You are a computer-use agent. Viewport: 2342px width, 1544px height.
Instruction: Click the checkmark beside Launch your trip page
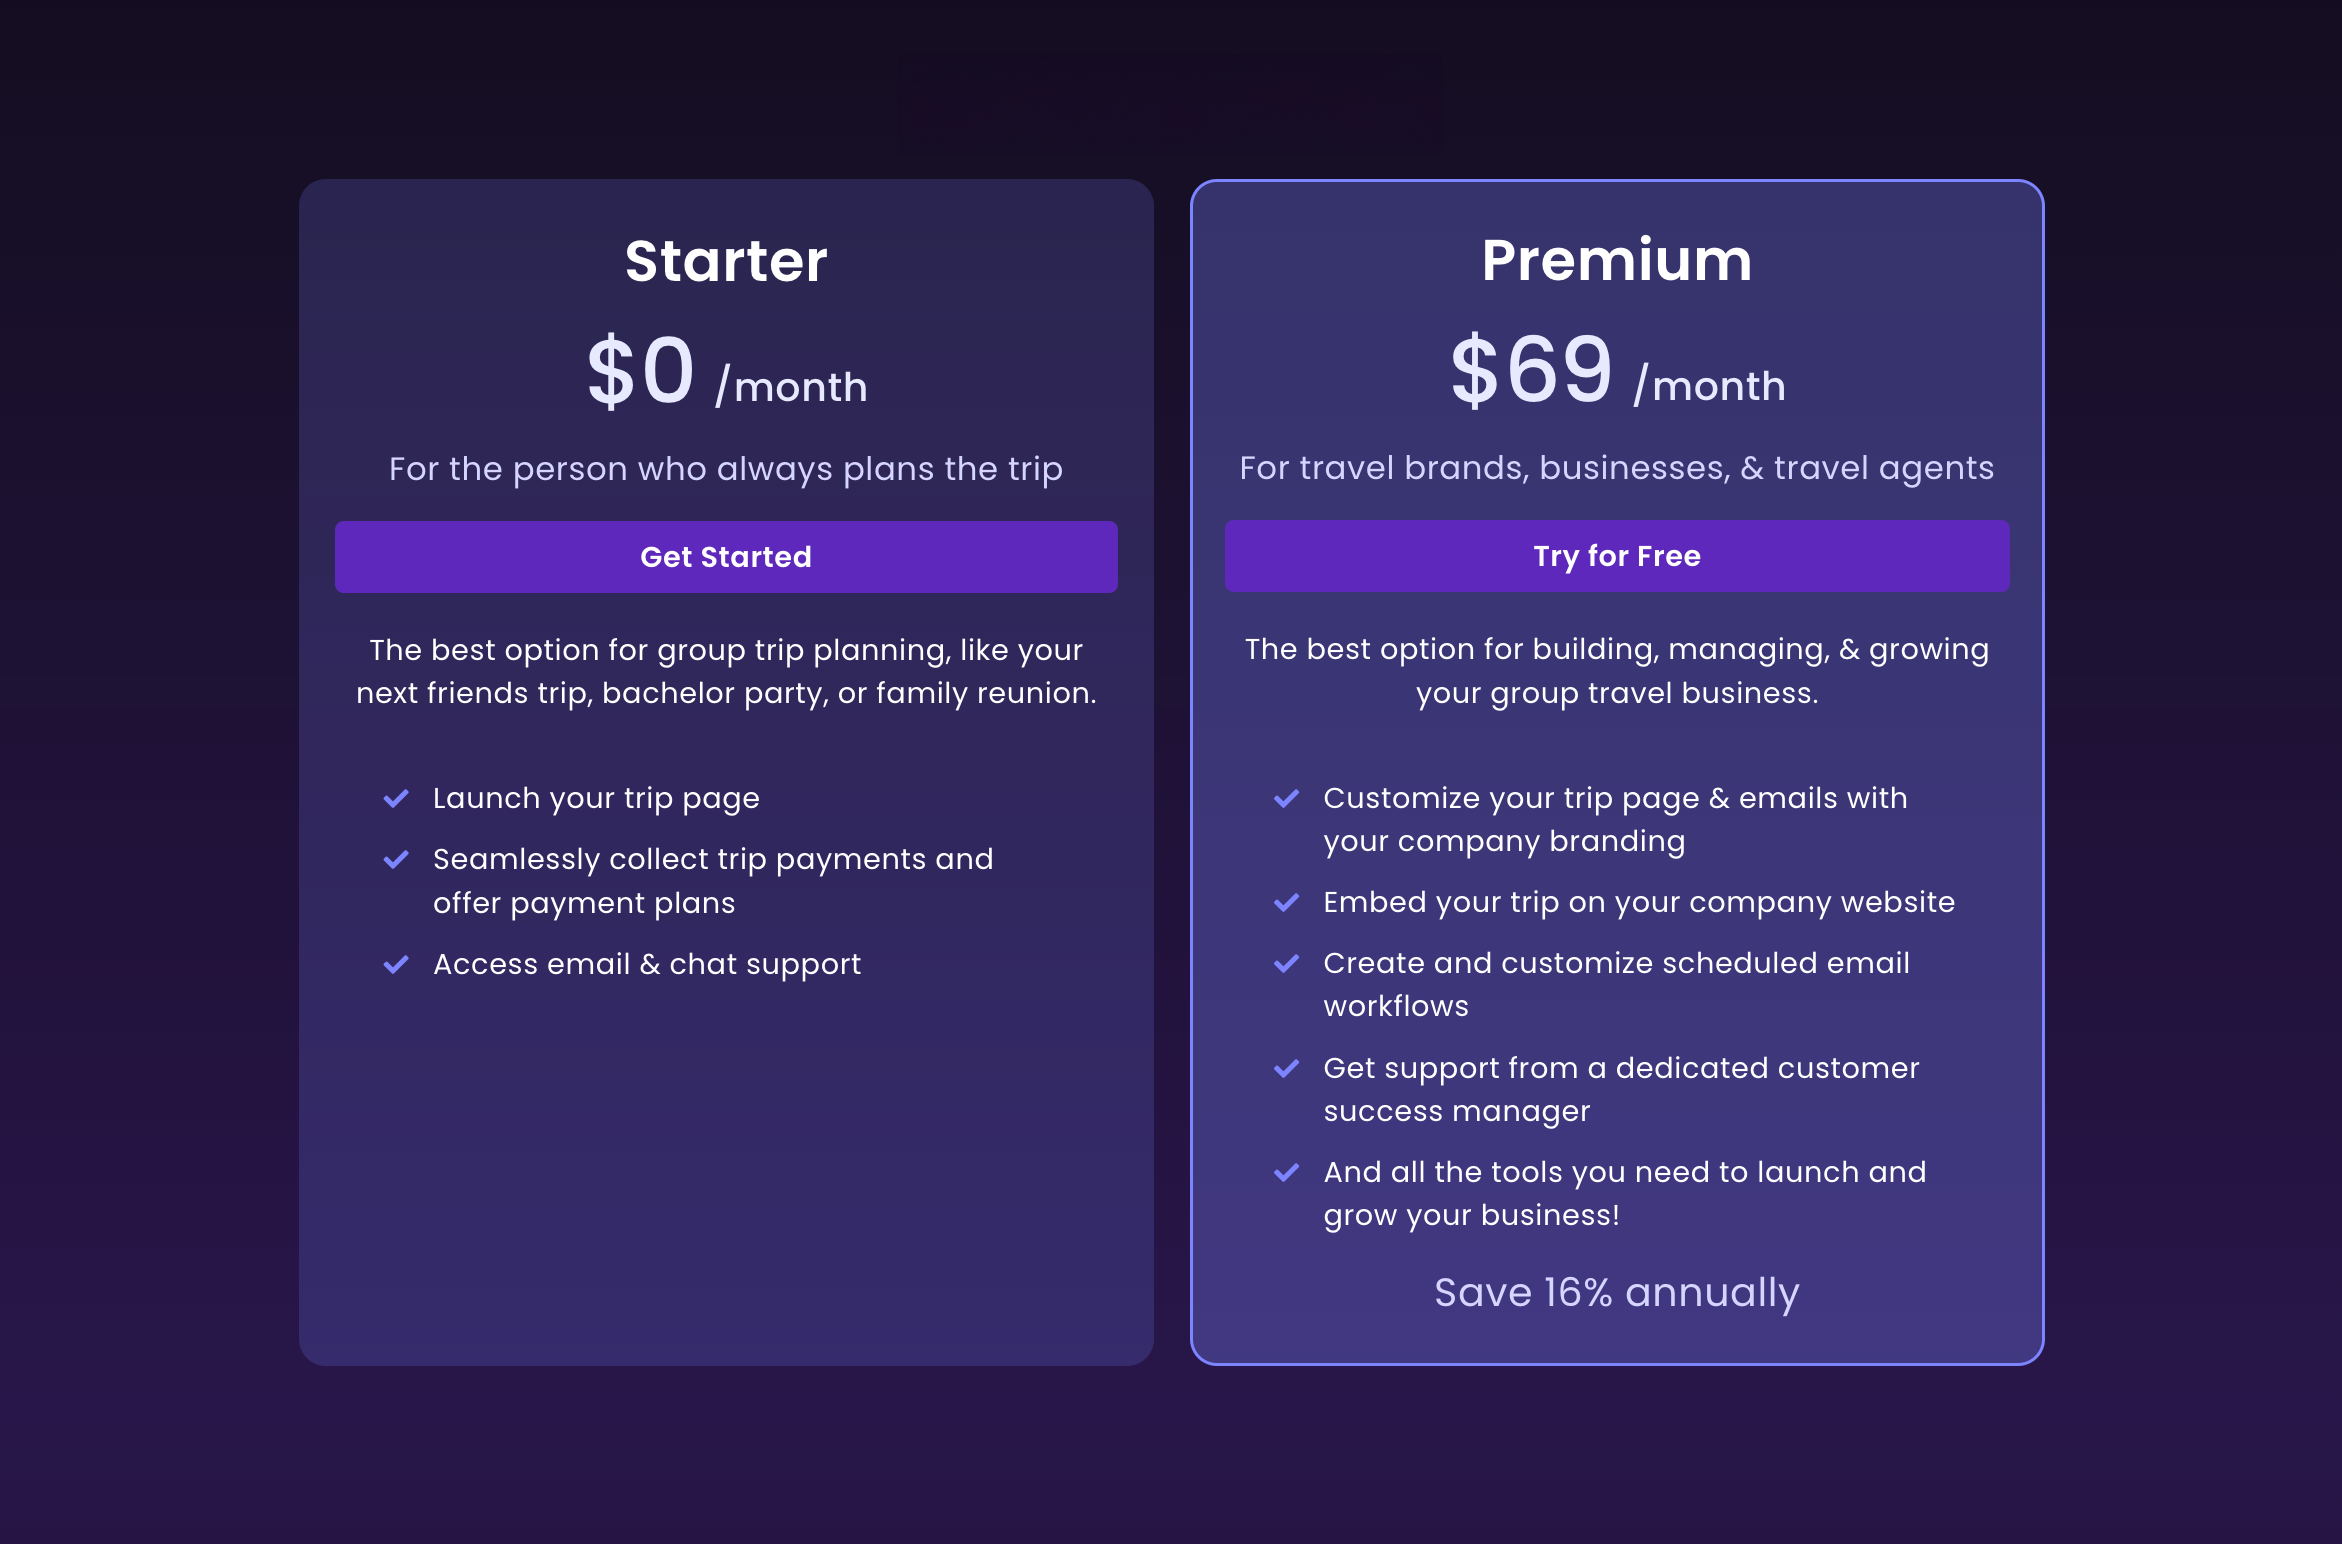[x=396, y=797]
